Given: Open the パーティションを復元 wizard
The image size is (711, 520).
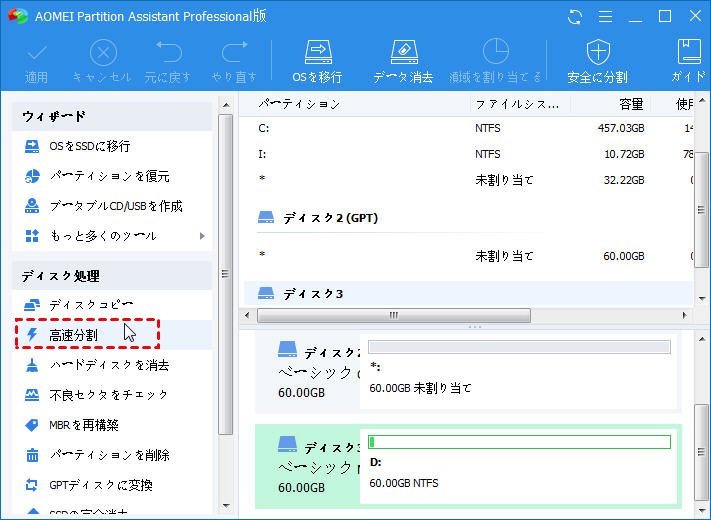Looking at the screenshot, I should (x=112, y=176).
